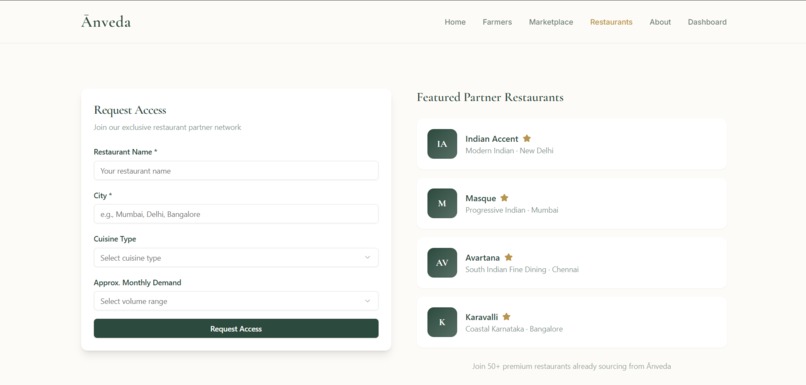The width and height of the screenshot is (806, 385).
Task: Open Marketplace in the navigation
Action: 551,22
